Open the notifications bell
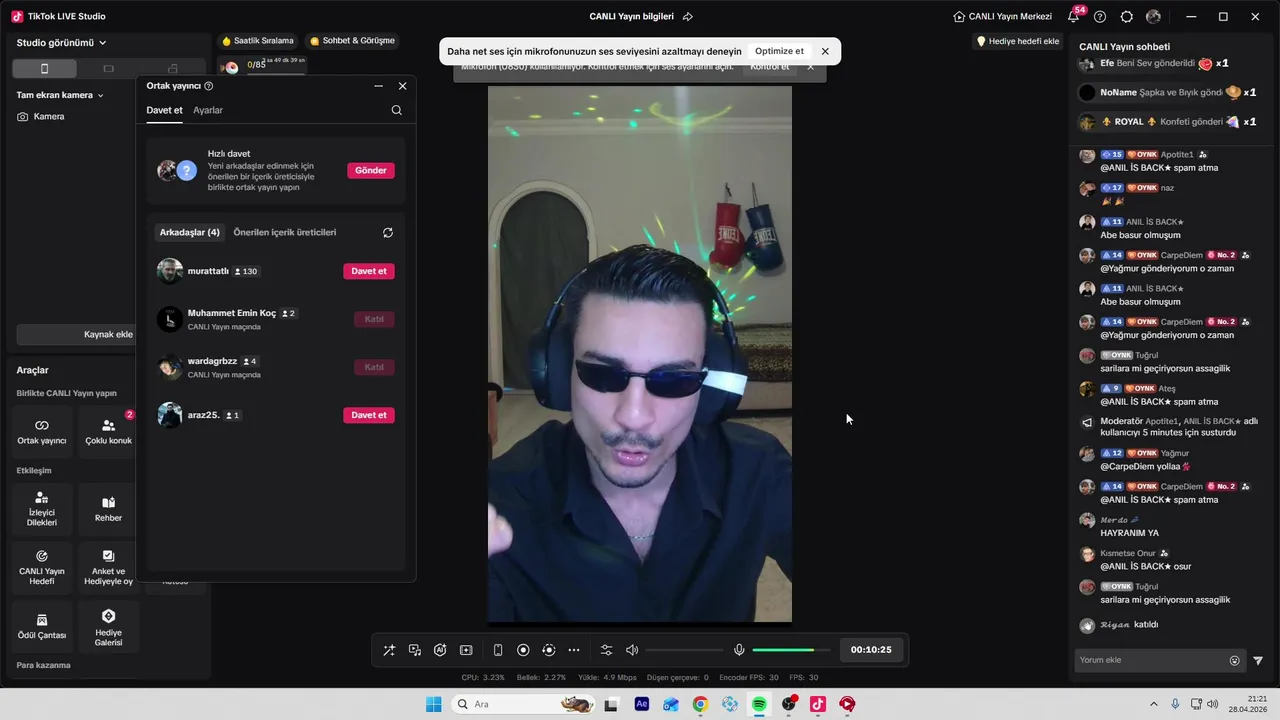Screen dimensions: 1280x720 point(1073,17)
